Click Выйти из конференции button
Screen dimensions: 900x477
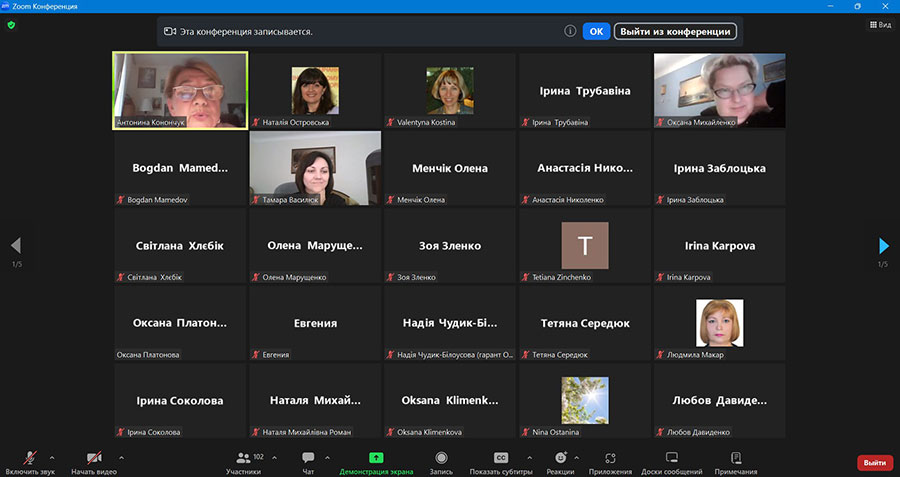(x=675, y=31)
